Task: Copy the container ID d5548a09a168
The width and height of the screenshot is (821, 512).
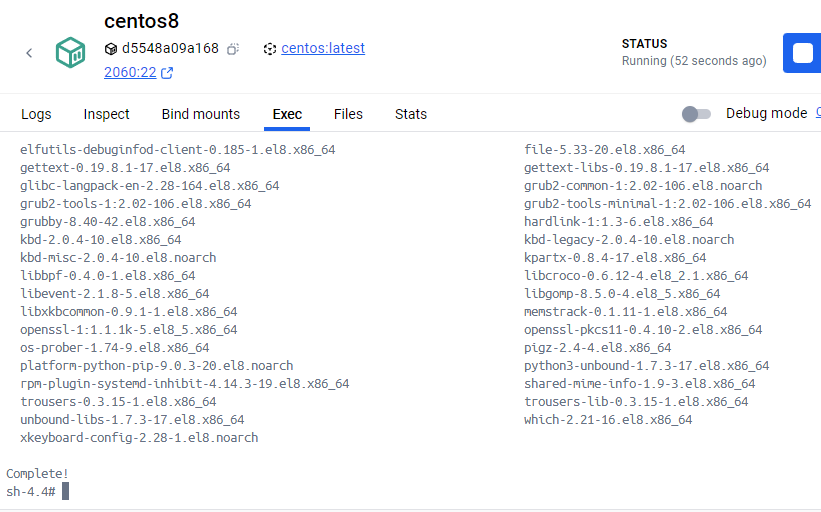Action: 233,49
